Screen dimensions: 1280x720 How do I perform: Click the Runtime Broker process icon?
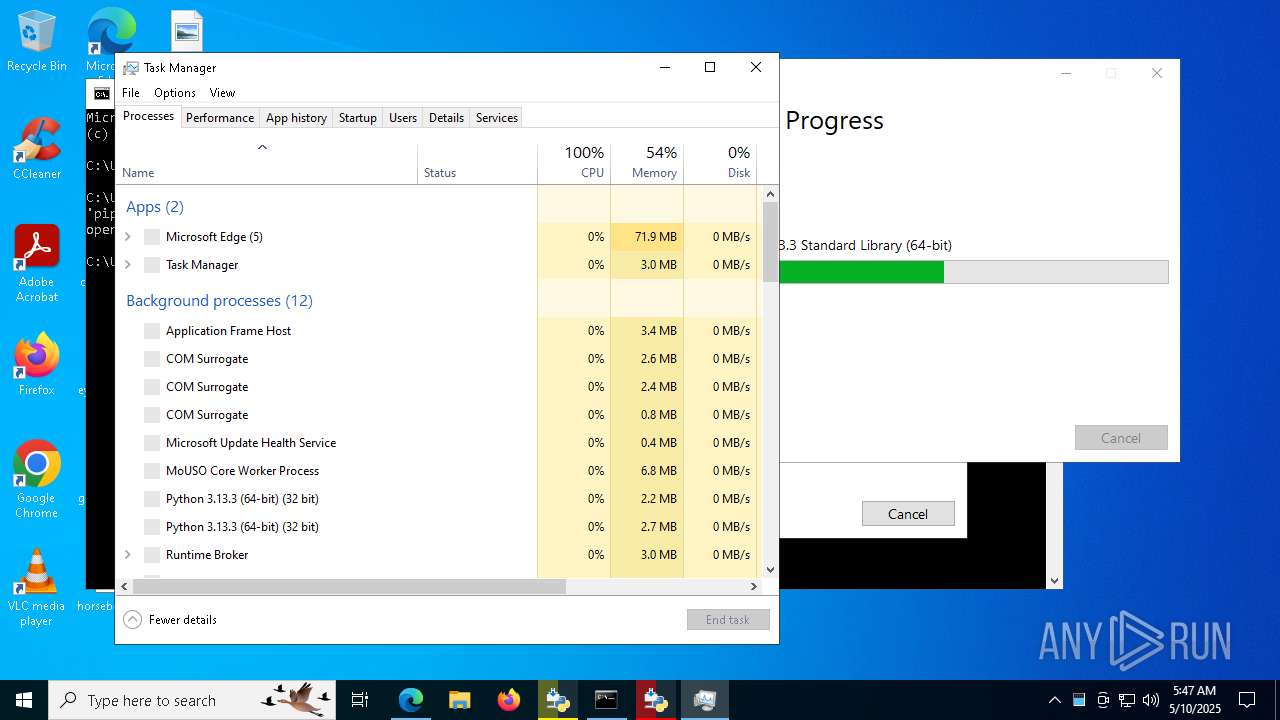152,555
